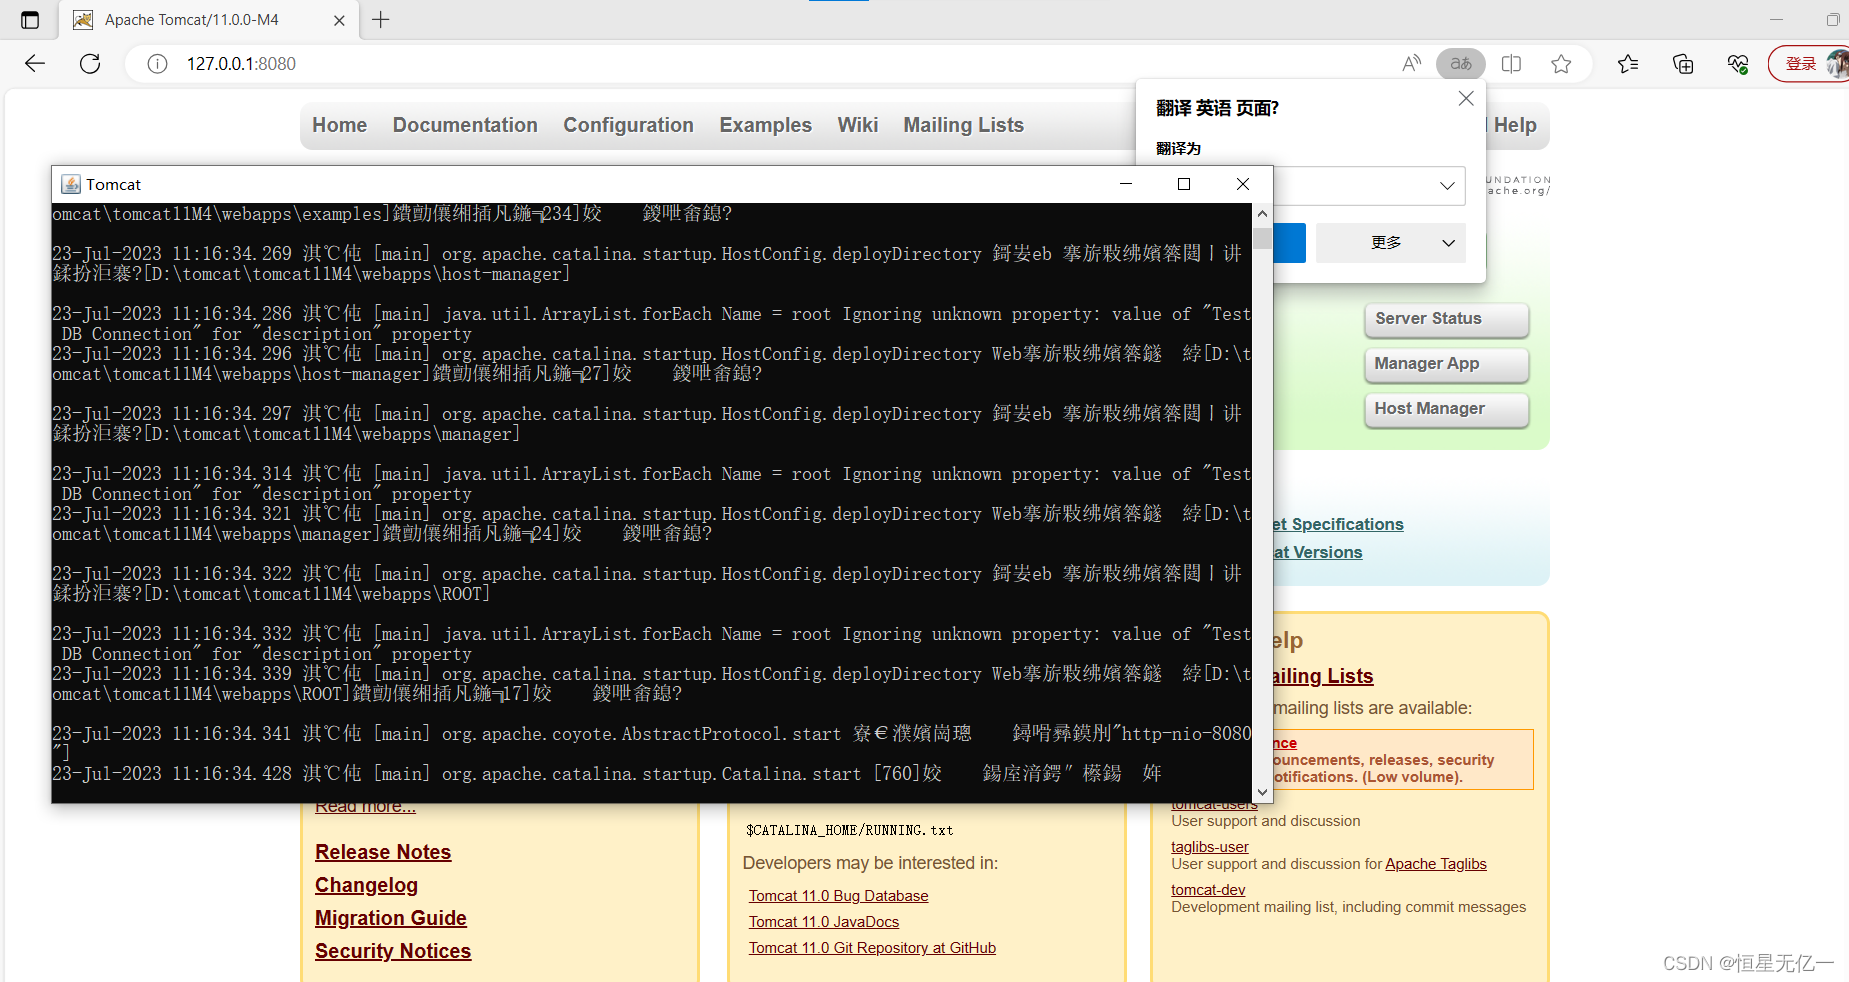Click the Tomcat favicon on the browser tab
Image resolution: width=1849 pixels, height=982 pixels.
(84, 19)
